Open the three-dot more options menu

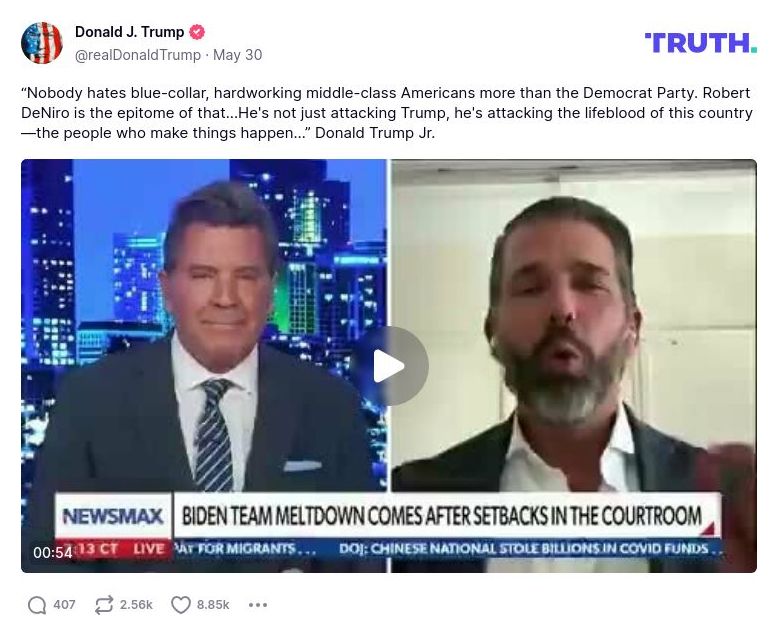258,605
